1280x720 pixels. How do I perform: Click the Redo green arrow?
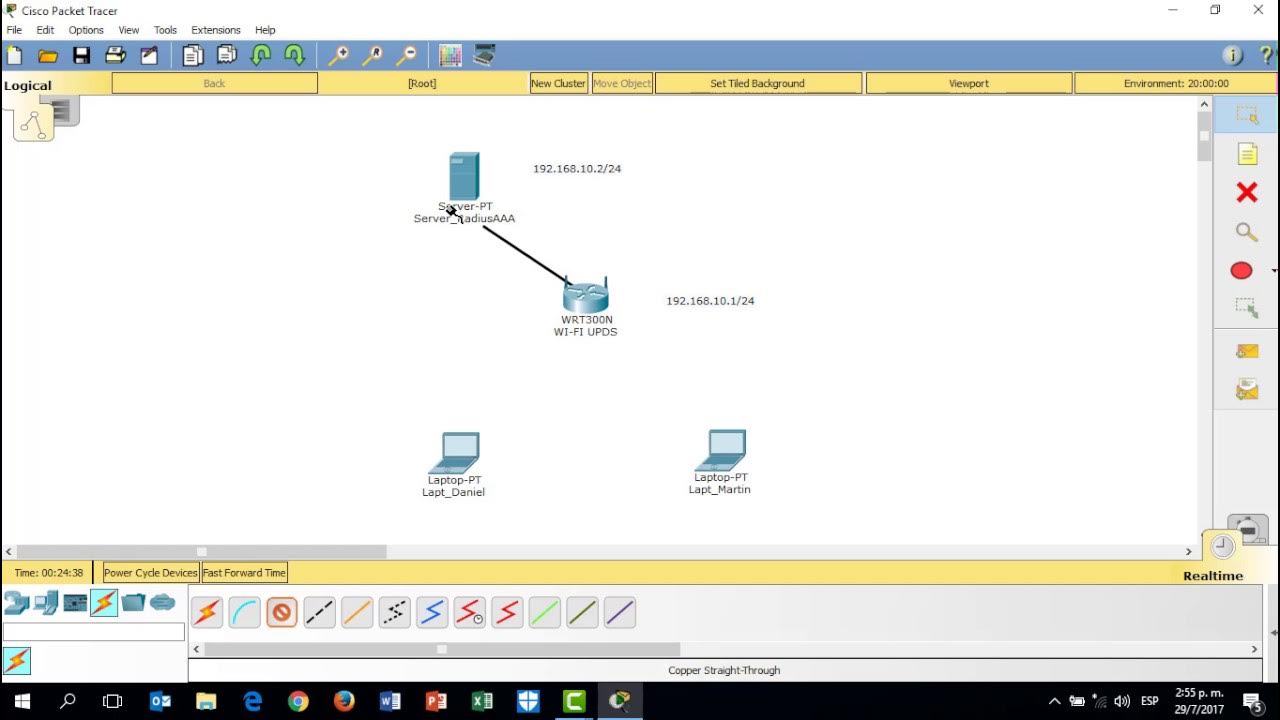tap(294, 56)
